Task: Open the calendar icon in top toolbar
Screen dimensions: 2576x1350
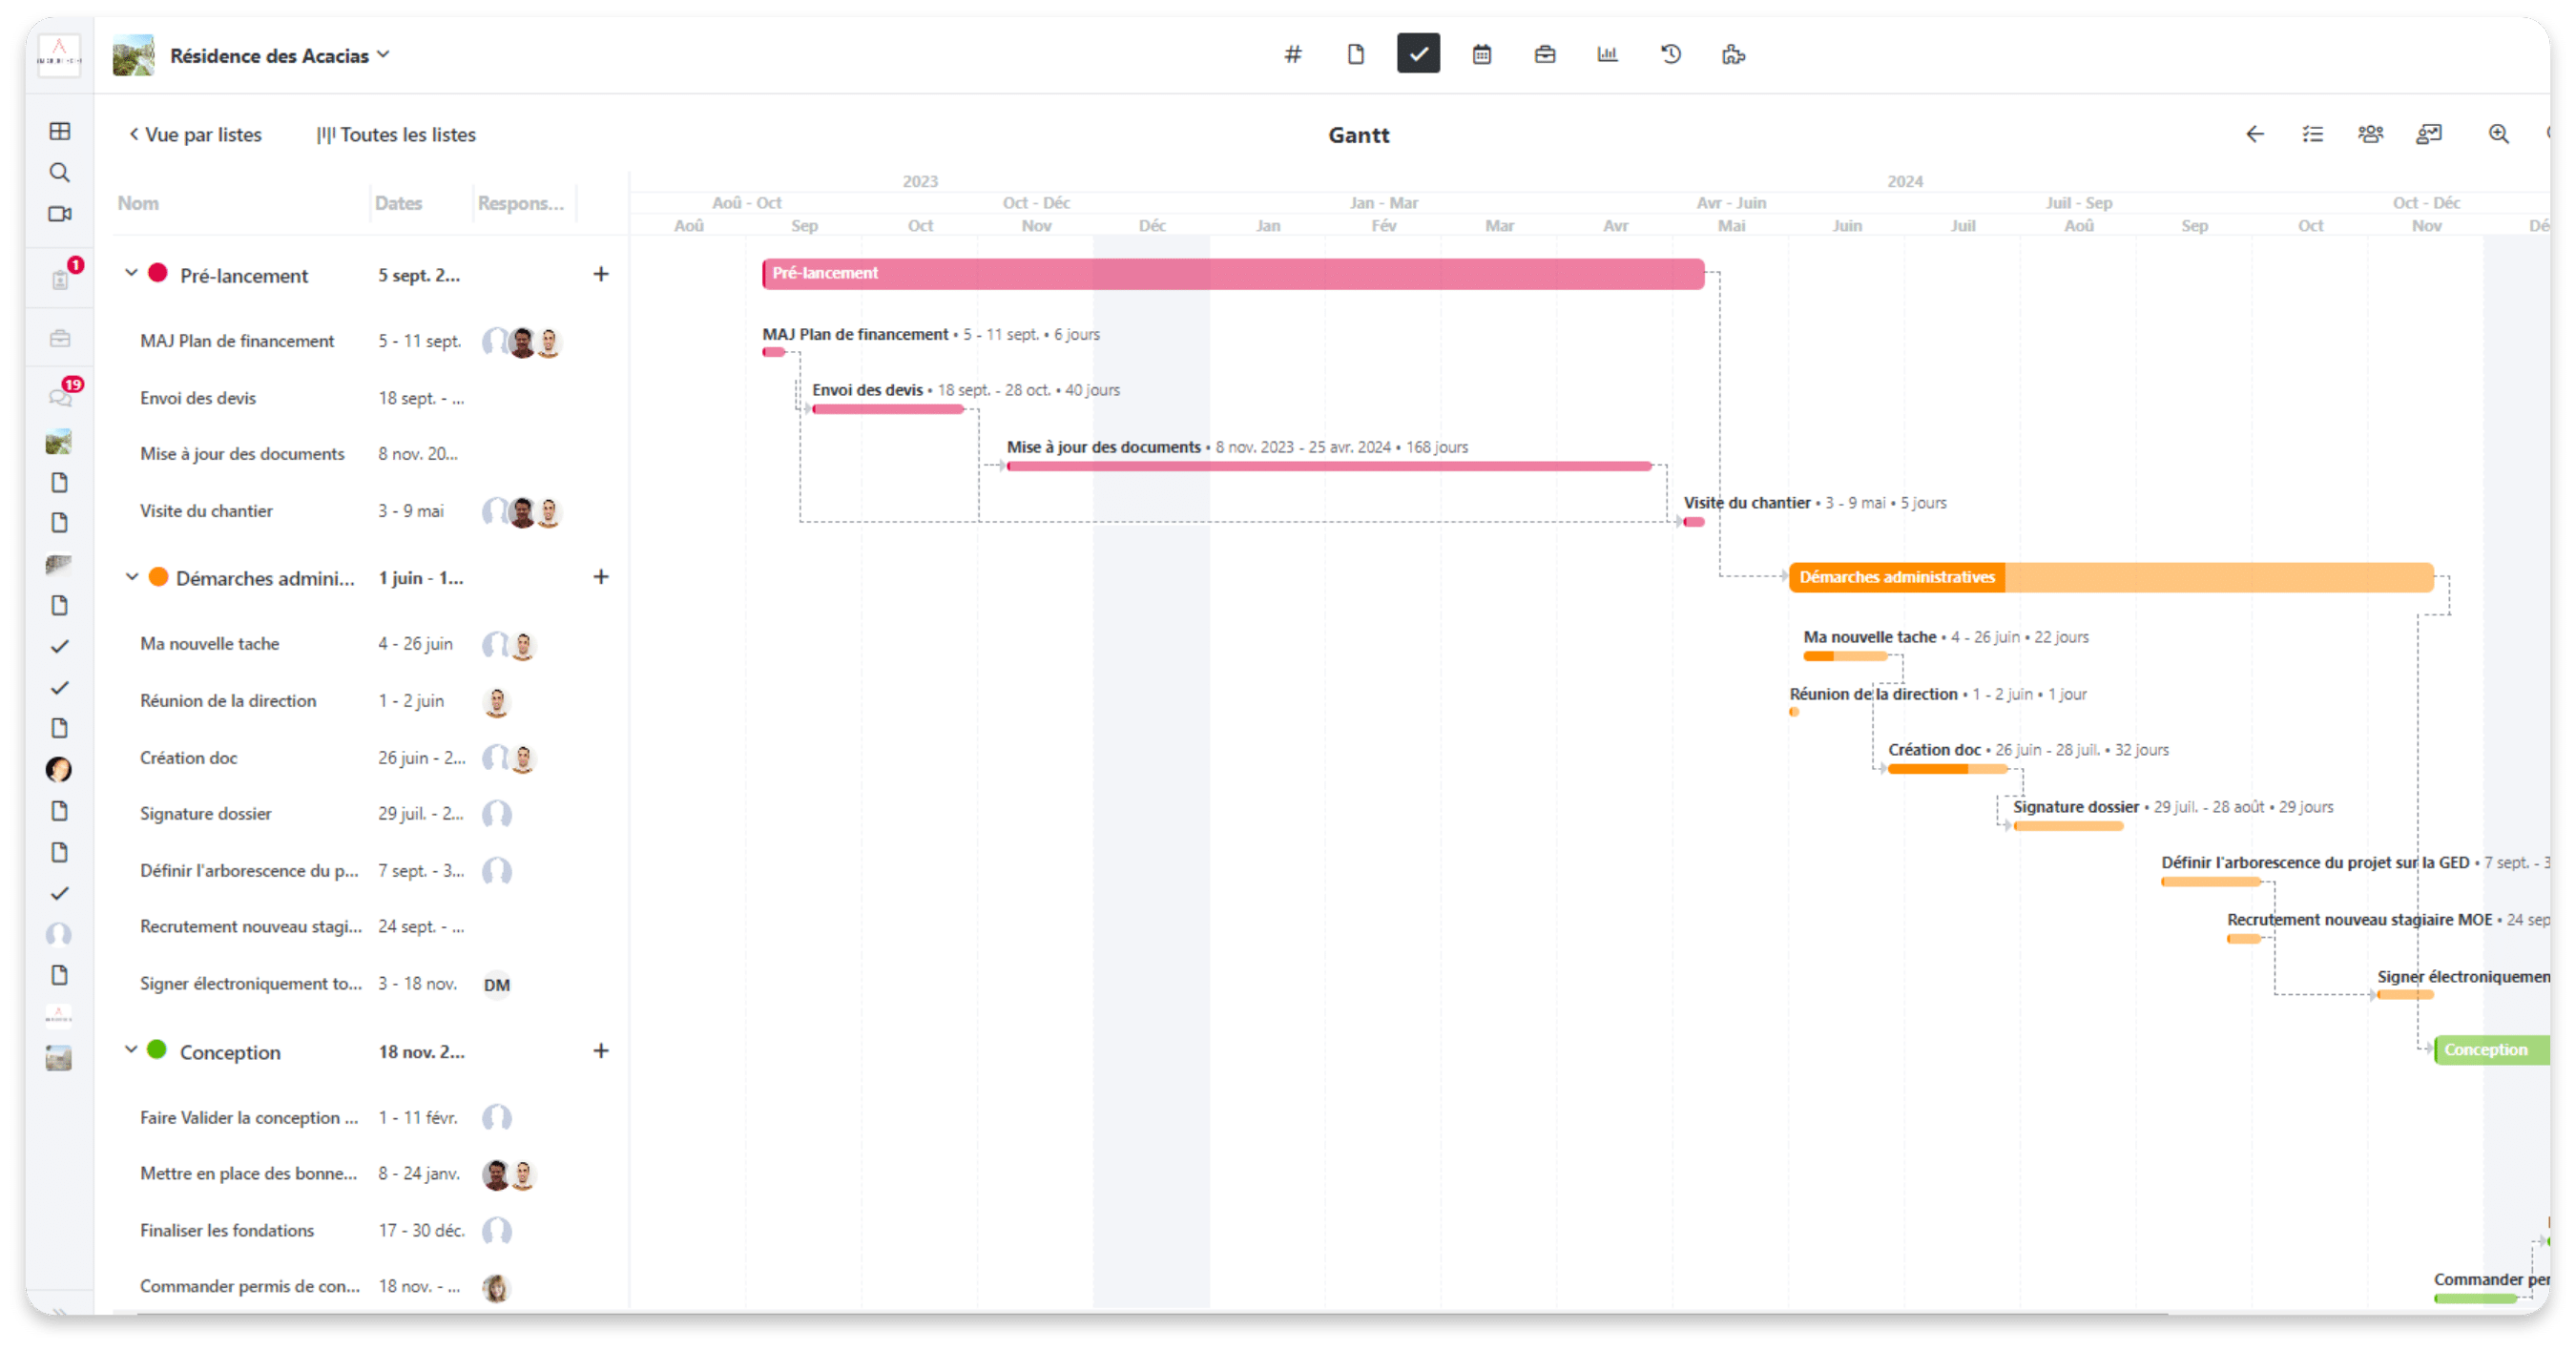Action: (x=1481, y=54)
